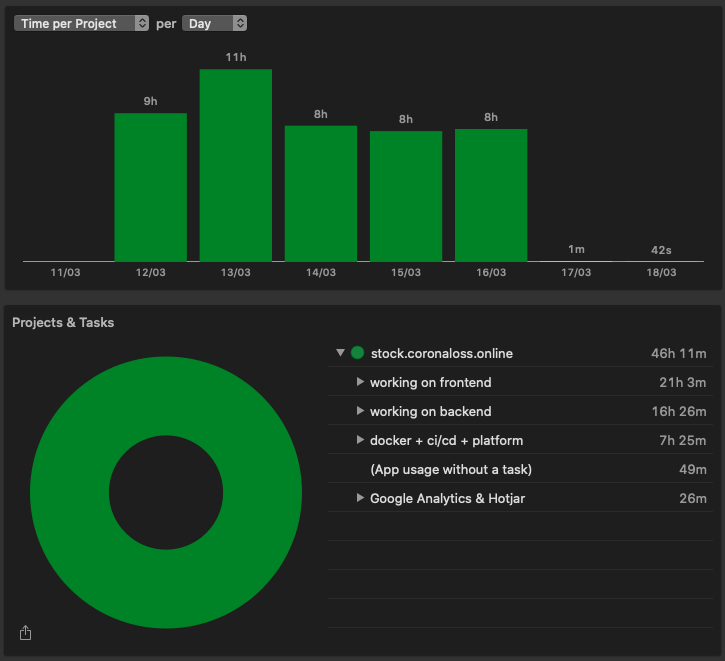Expand the Google Analytics & Hotjar task
The height and width of the screenshot is (661, 725).
click(360, 498)
